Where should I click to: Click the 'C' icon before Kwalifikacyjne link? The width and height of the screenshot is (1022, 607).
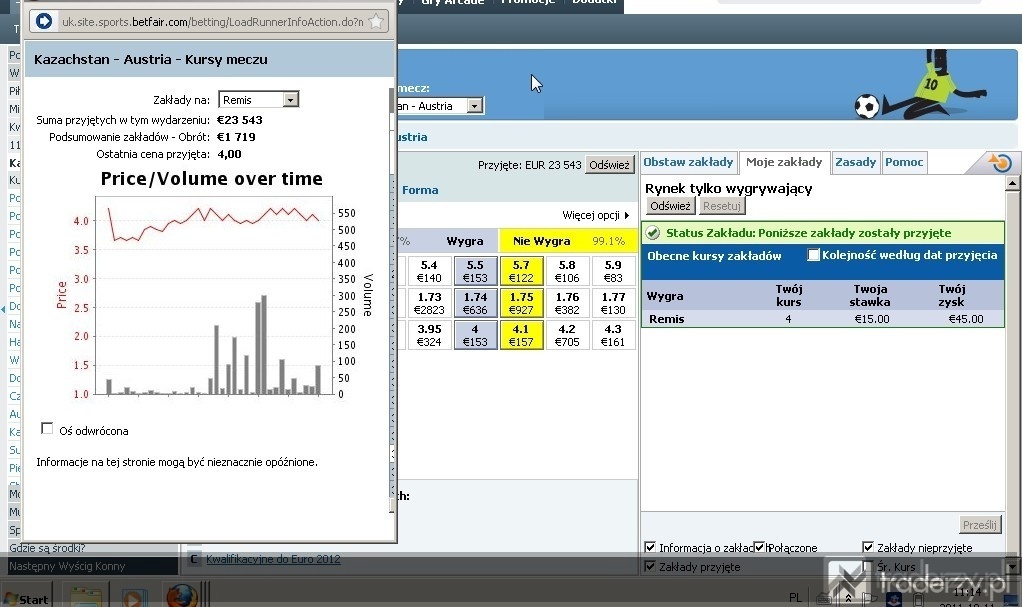[x=194, y=559]
